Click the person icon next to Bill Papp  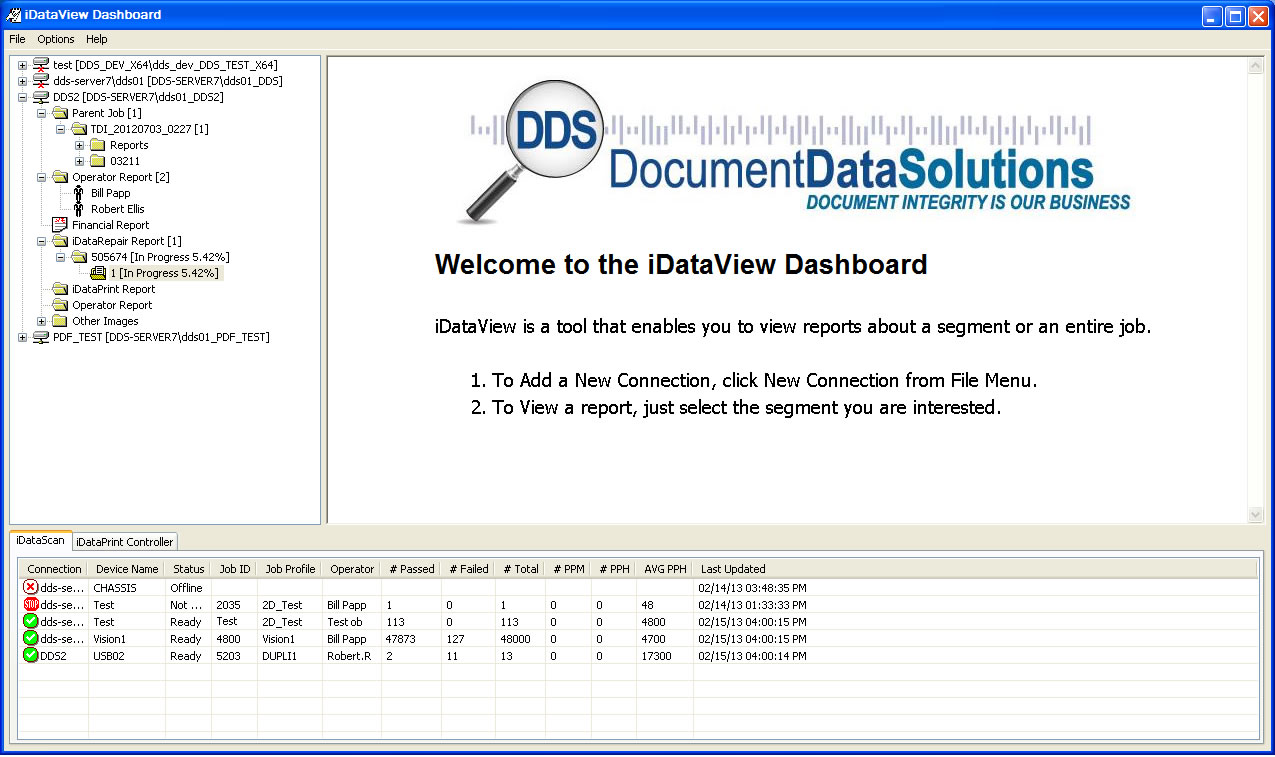tap(79, 193)
